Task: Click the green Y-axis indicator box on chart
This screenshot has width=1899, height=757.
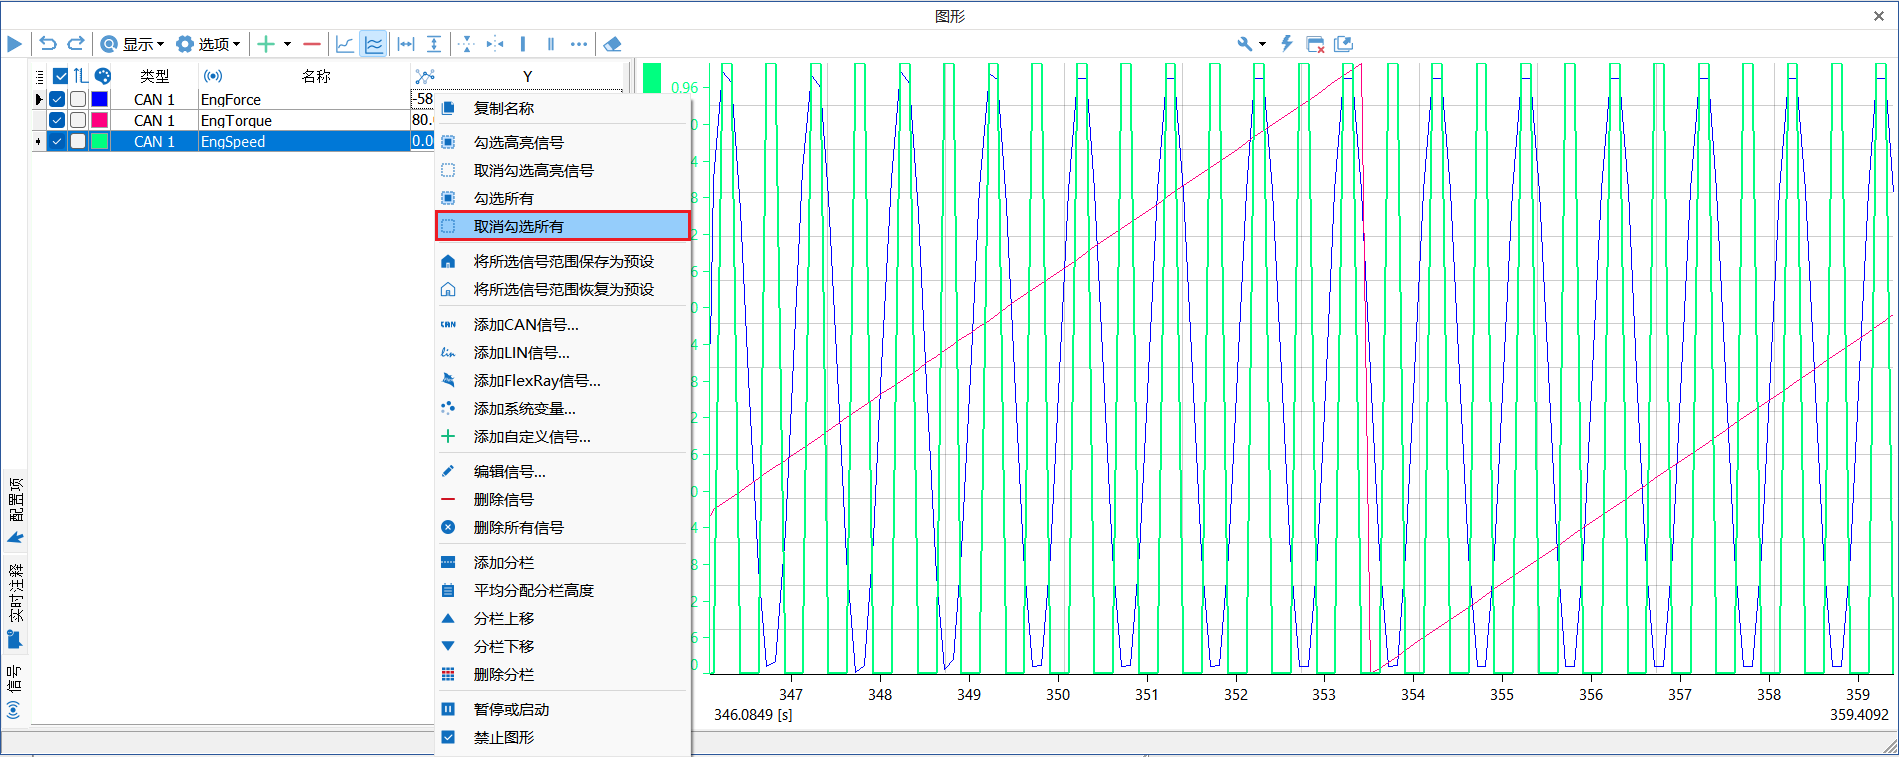Action: 652,78
